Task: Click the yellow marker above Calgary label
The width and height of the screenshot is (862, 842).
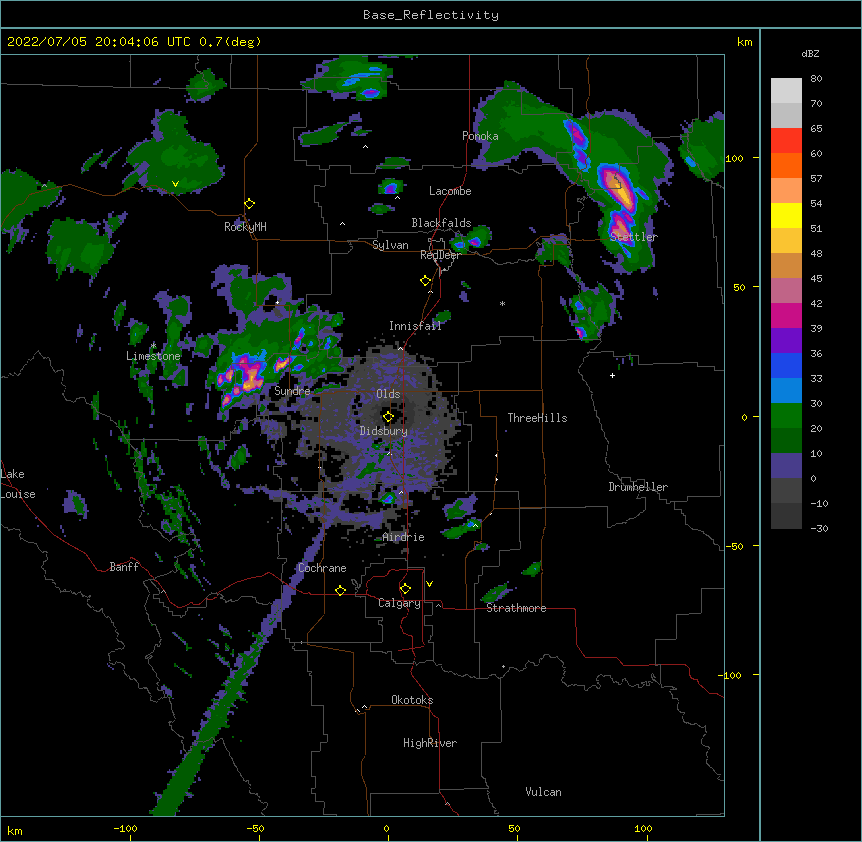Action: pos(405,589)
